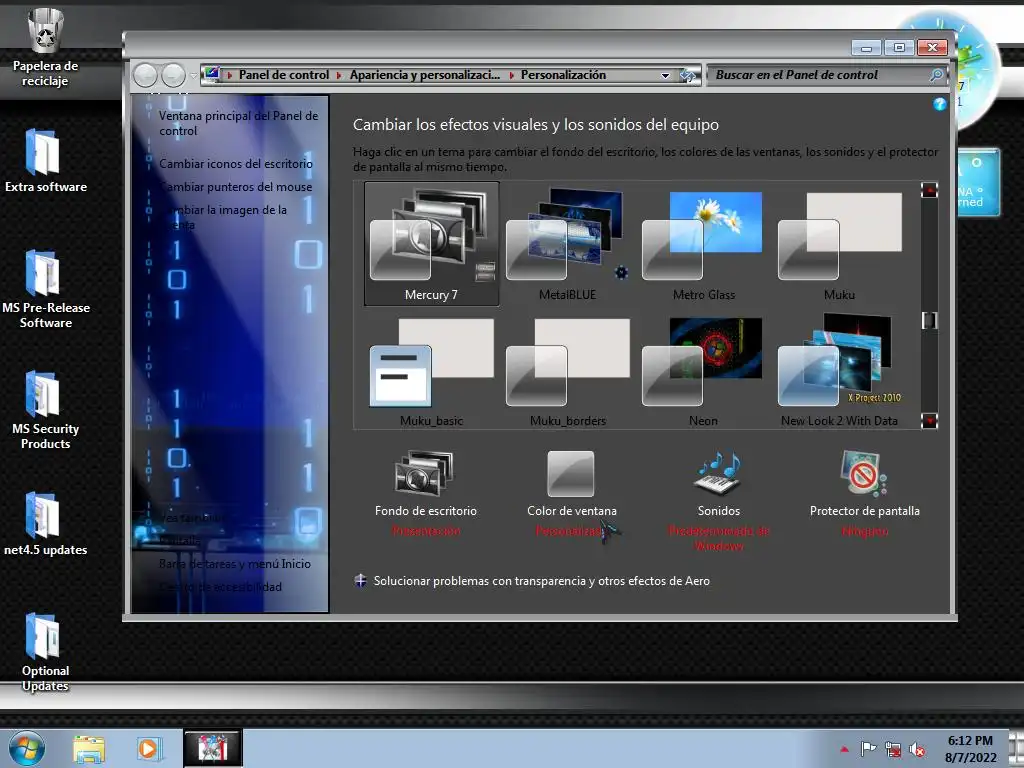Click Aero troubleshooting shield icon
Image resolution: width=1024 pixels, height=768 pixels.
coord(360,581)
